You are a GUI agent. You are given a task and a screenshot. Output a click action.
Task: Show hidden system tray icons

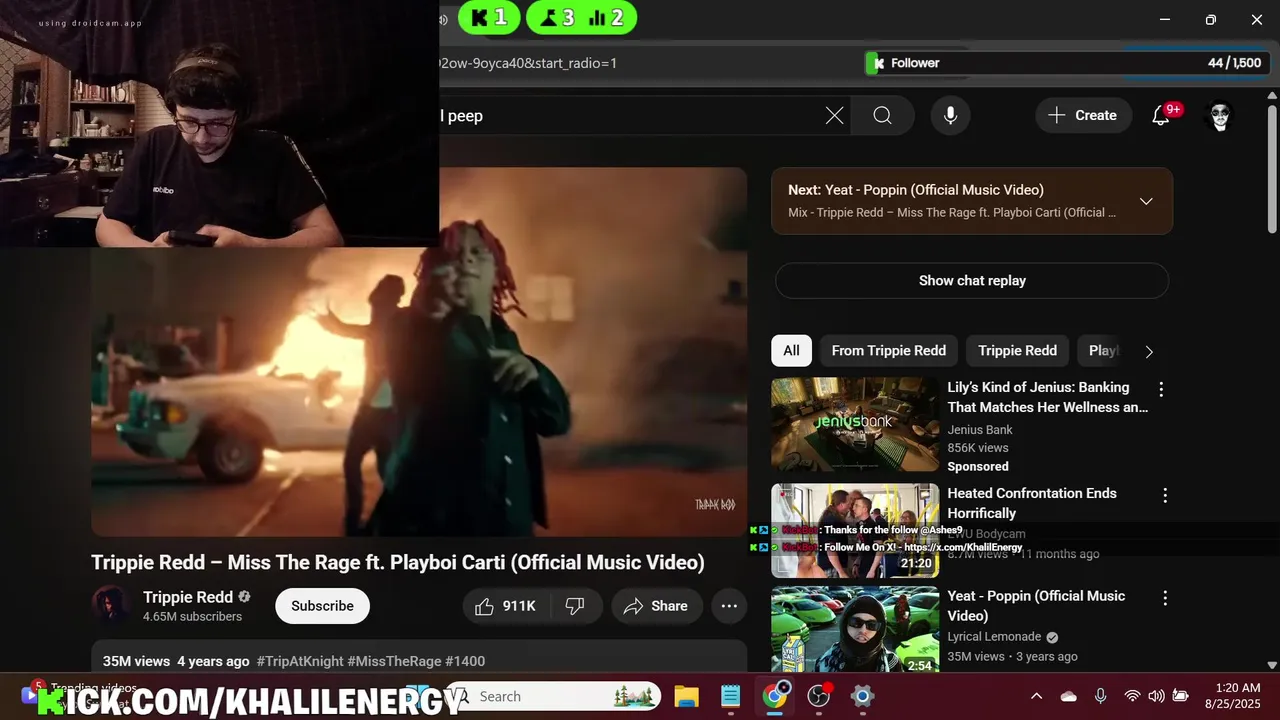click(x=1036, y=696)
